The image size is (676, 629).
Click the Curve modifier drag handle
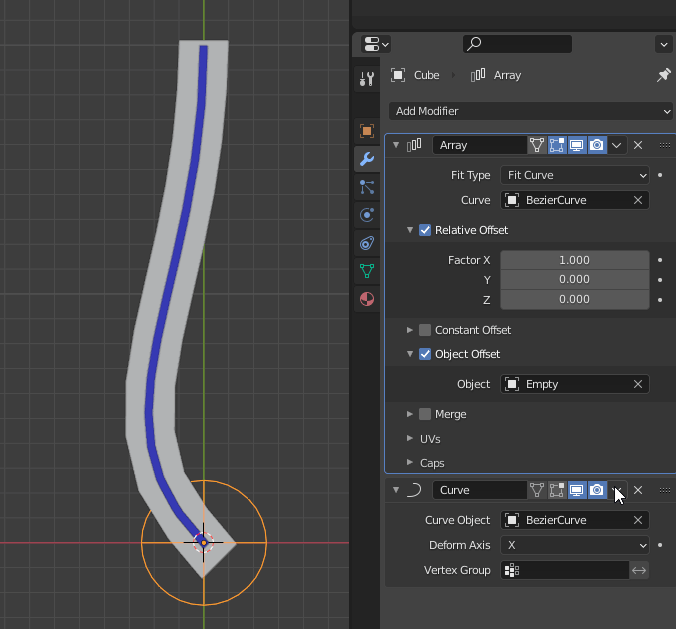click(665, 490)
